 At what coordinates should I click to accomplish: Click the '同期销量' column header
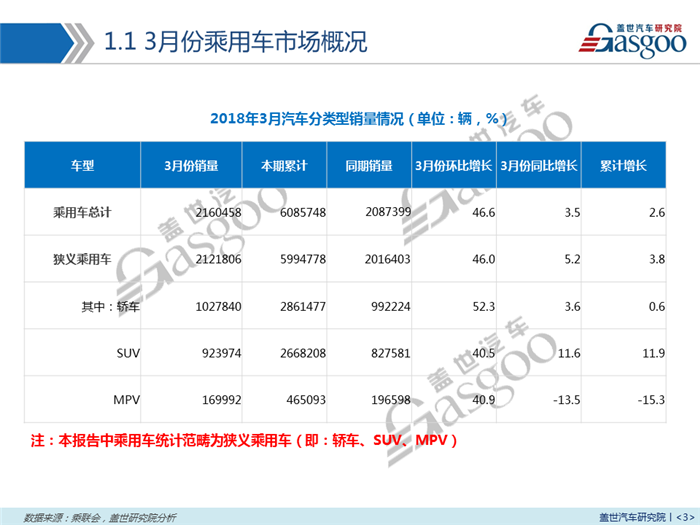pyautogui.click(x=369, y=166)
